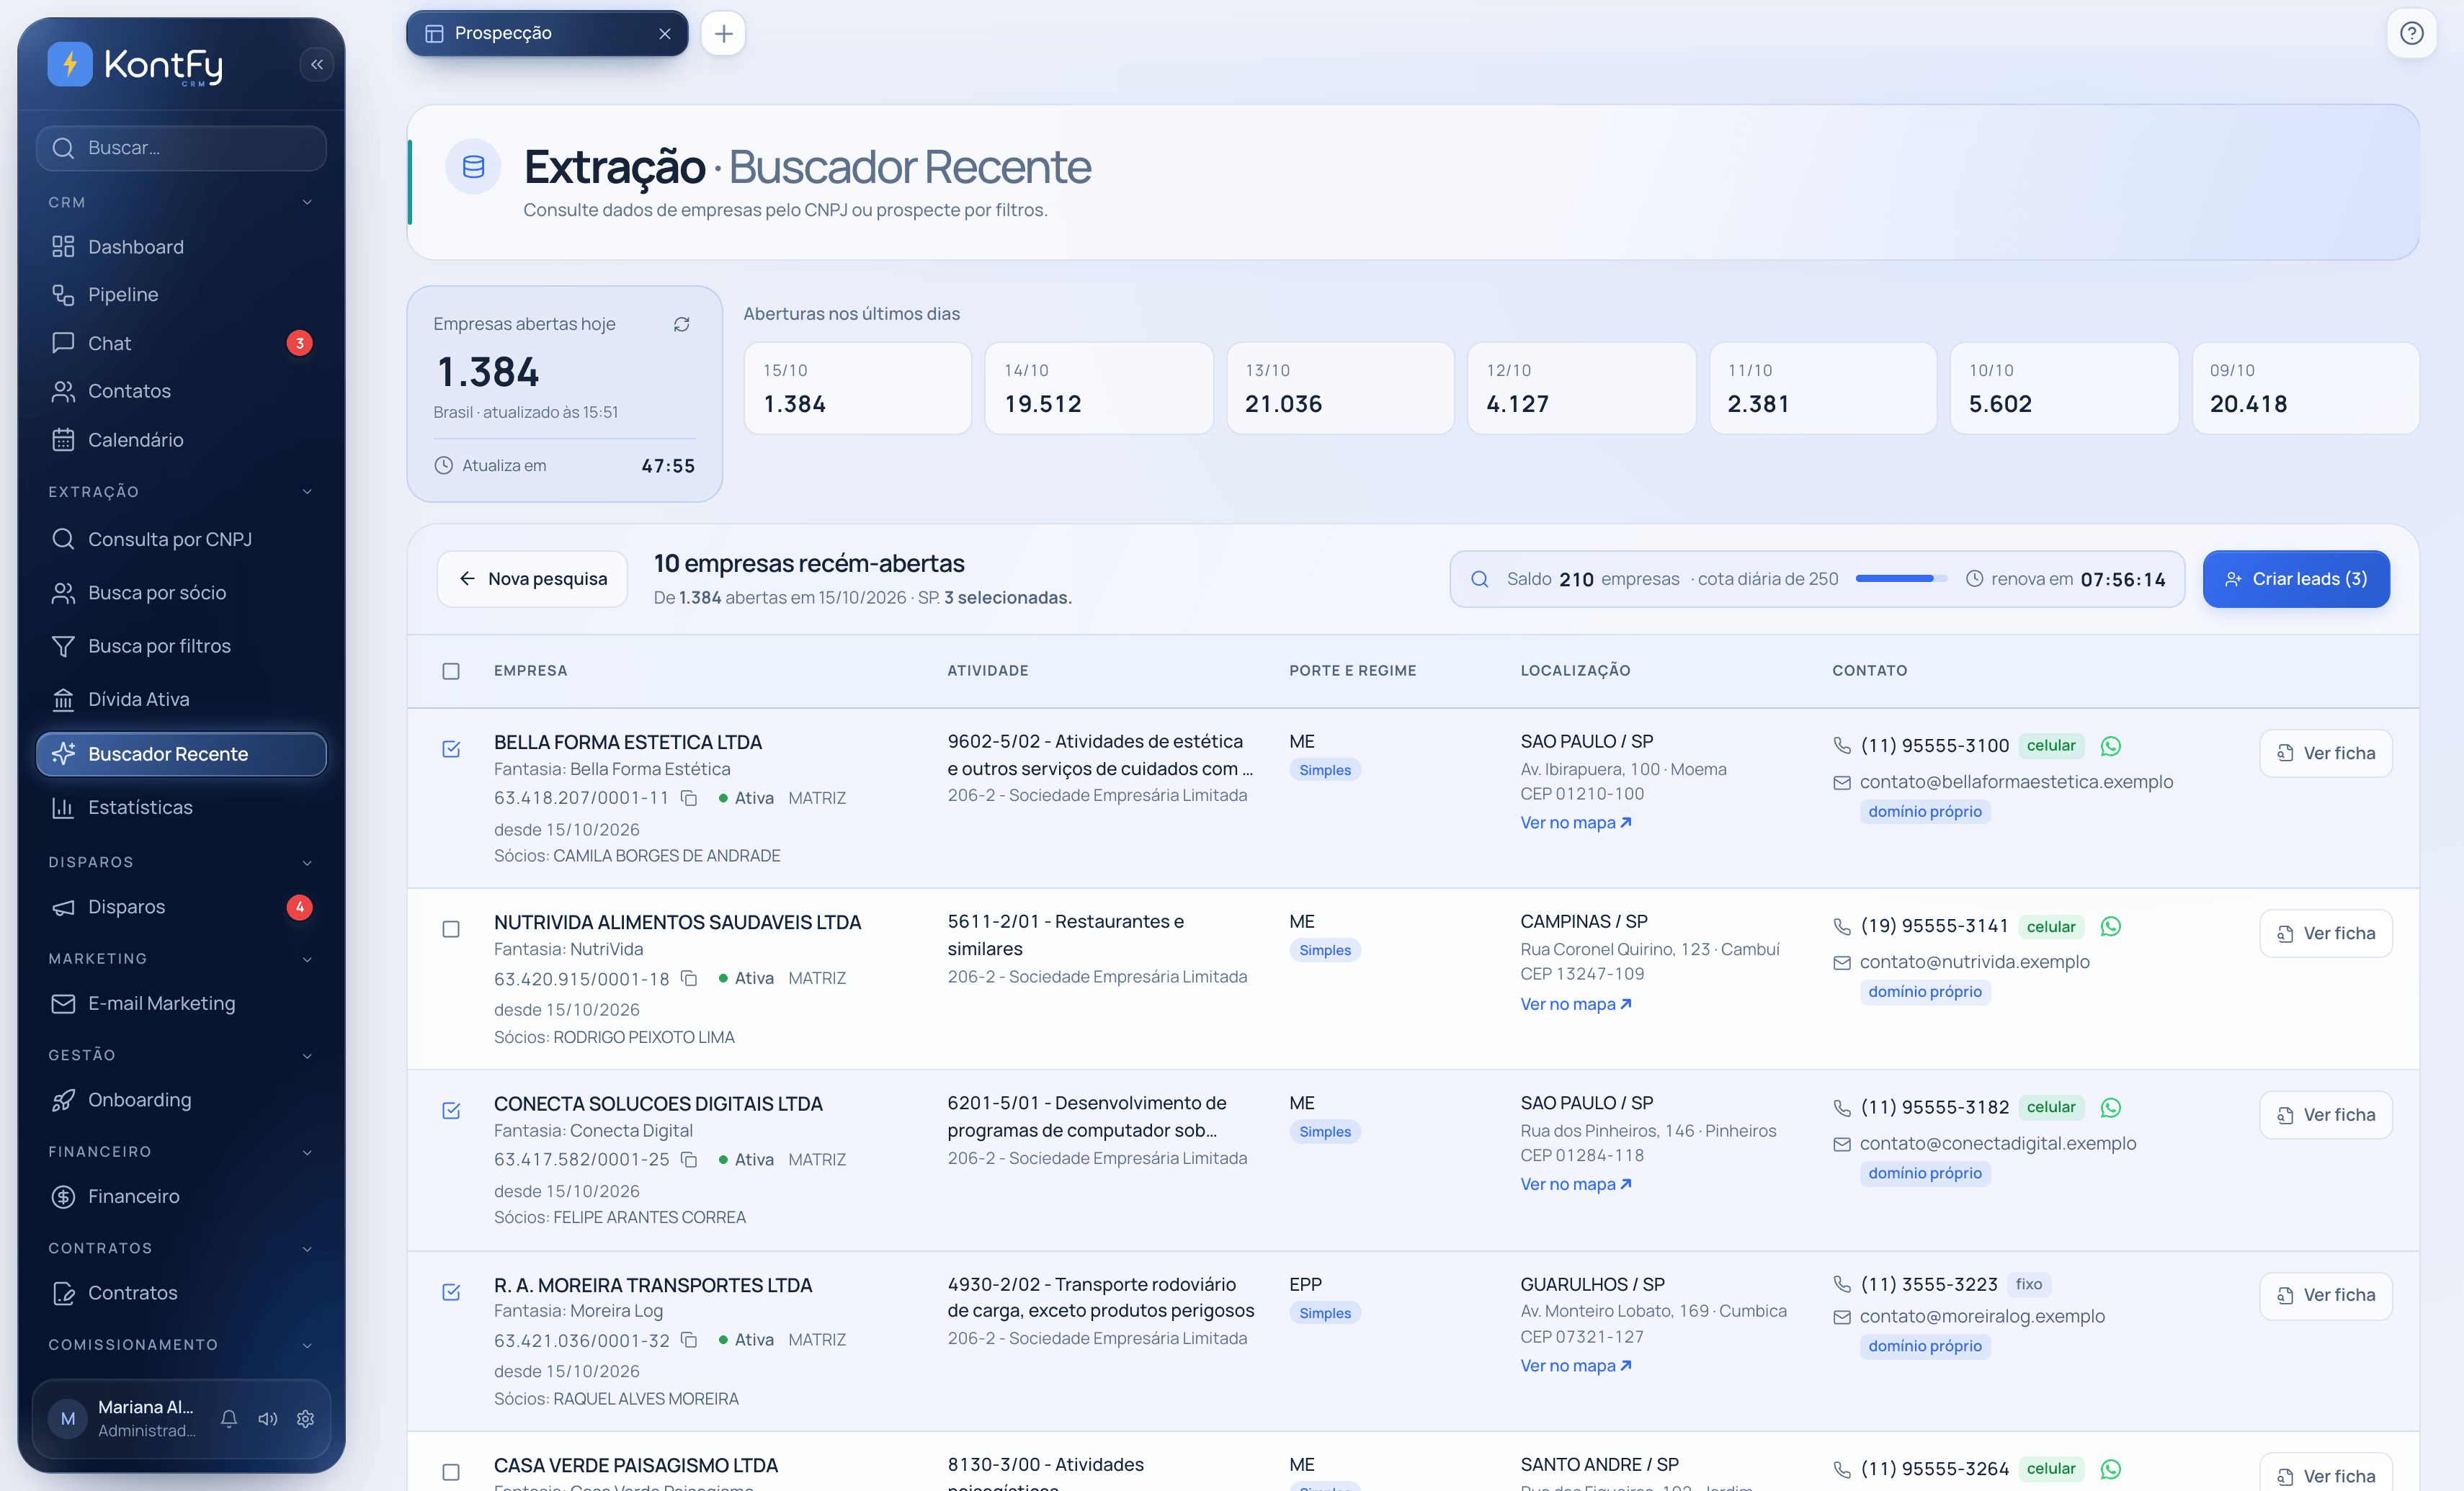This screenshot has width=2464, height=1491.
Task: Copy CNPJ 63.420.915/0001-18 with the copy icon
Action: pyautogui.click(x=689, y=978)
